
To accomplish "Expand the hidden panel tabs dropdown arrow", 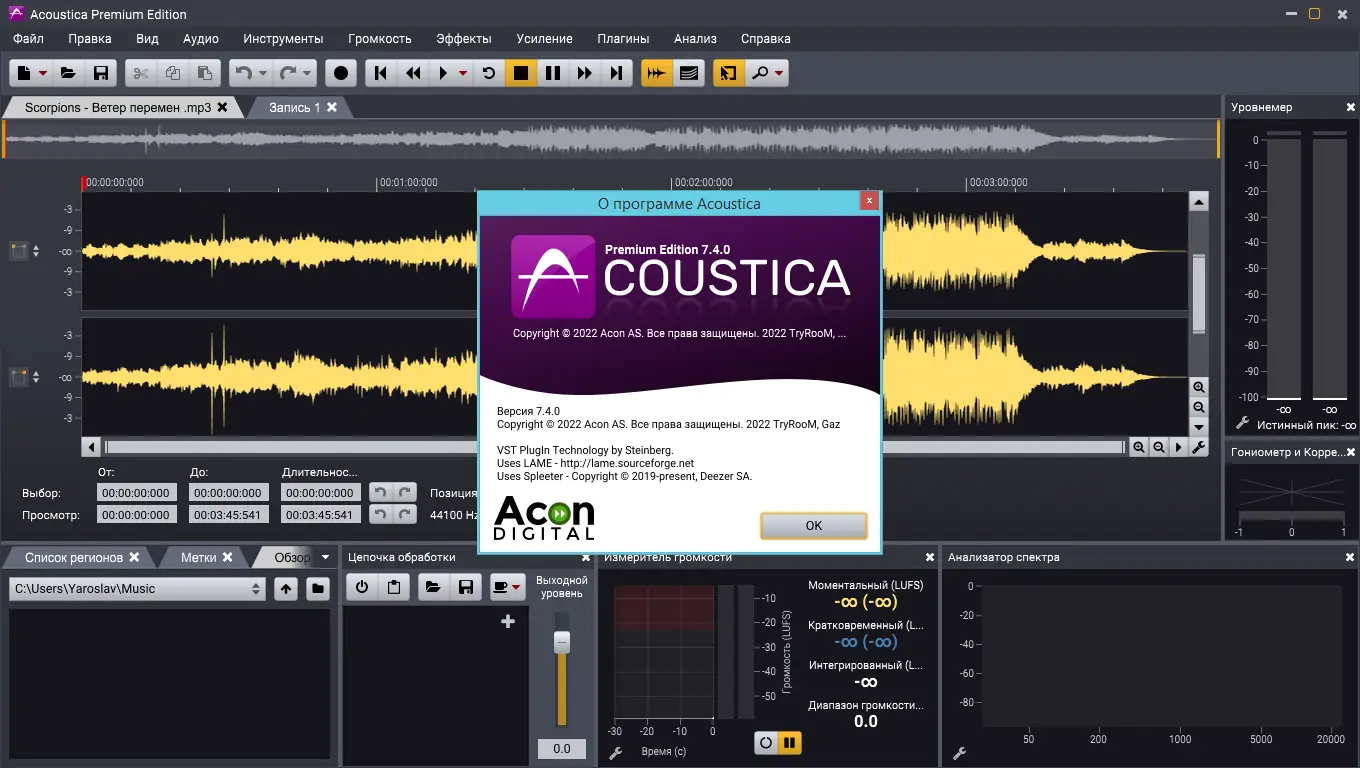I will click(x=325, y=557).
